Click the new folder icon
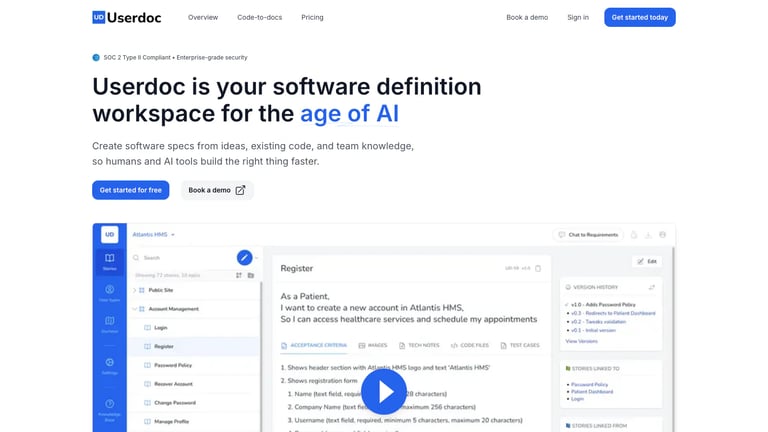The image size is (768, 432). pos(251,275)
